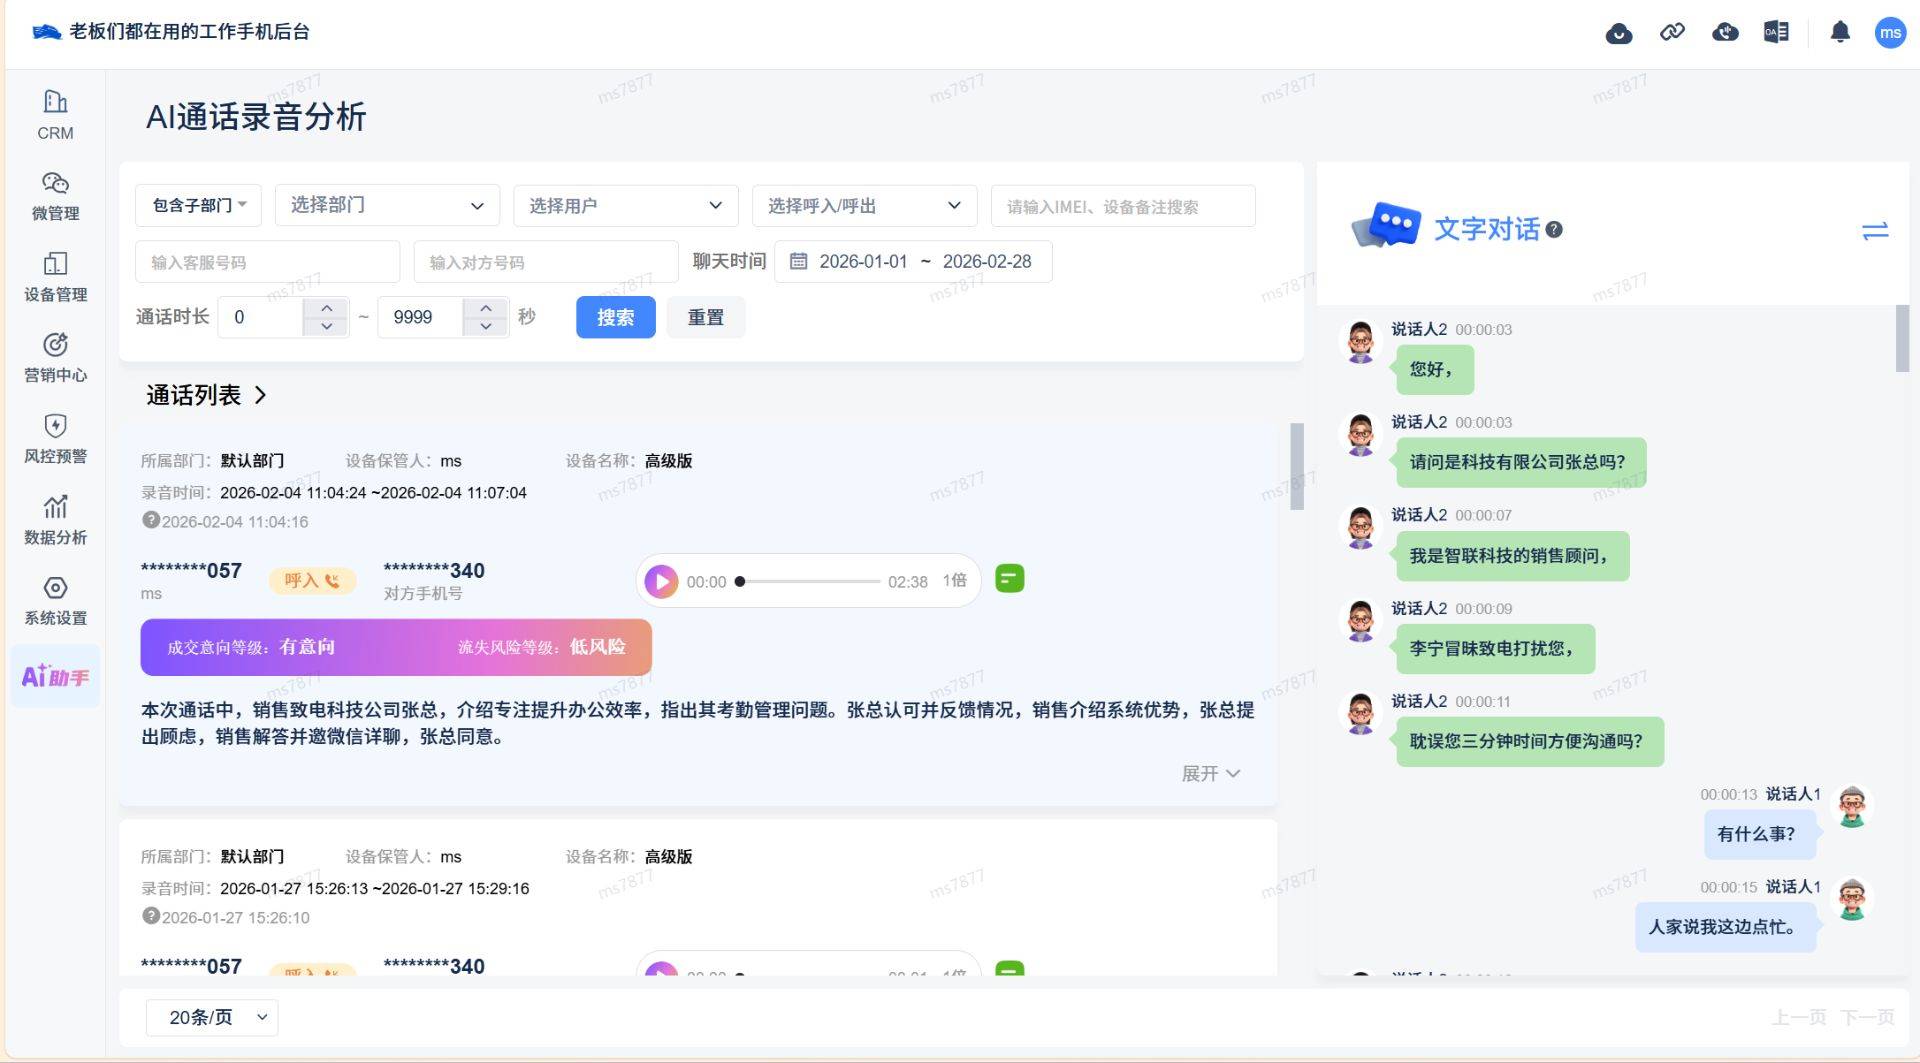Expand the first call summary with 展开

(x=1210, y=774)
